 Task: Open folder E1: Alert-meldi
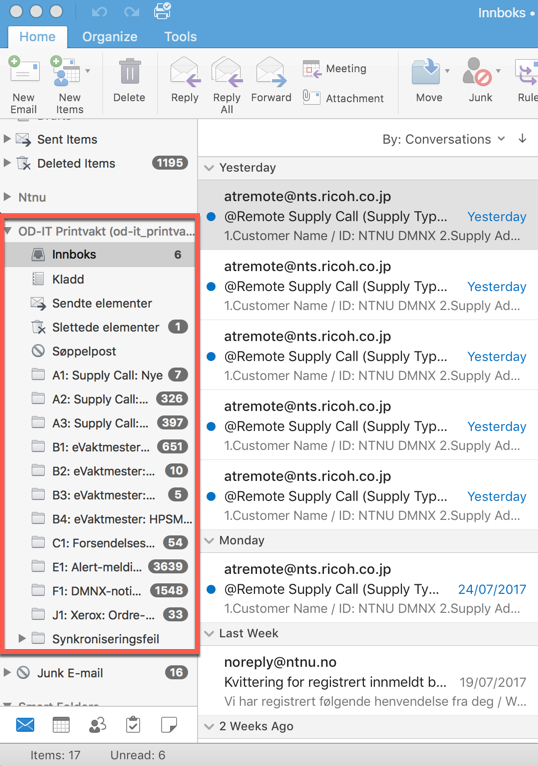pos(100,567)
